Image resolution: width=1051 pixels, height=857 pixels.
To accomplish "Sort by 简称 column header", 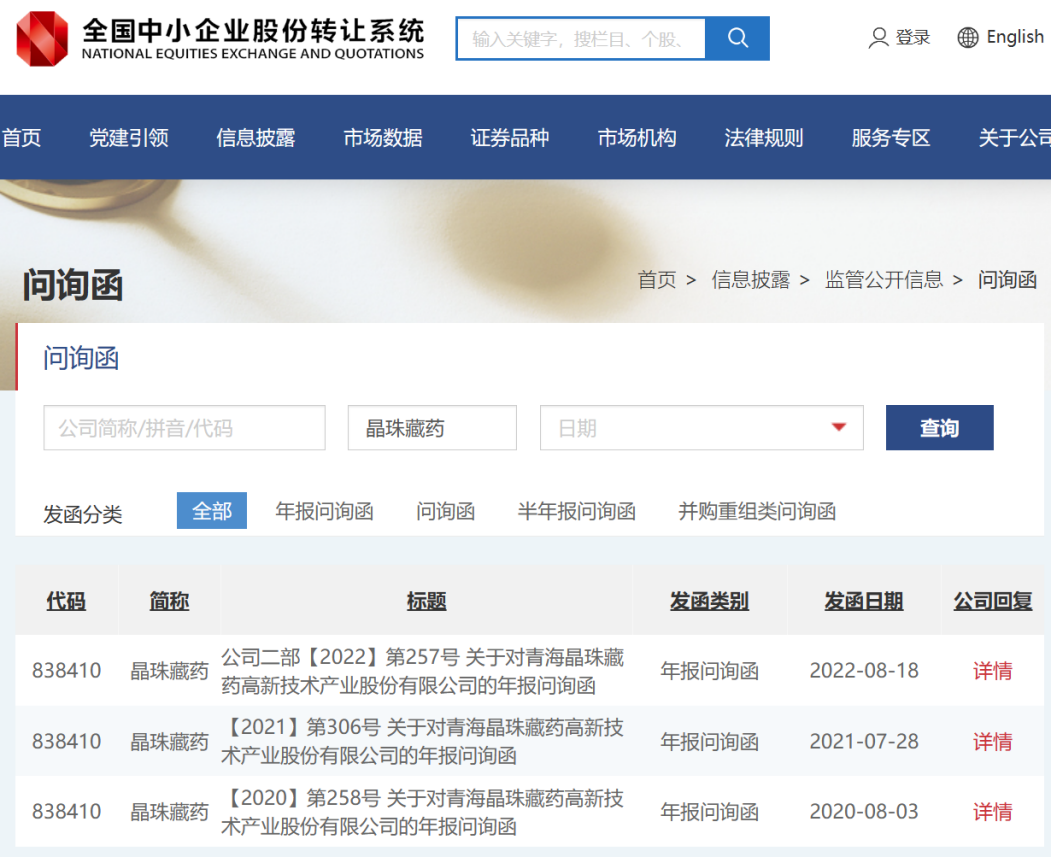I will [169, 601].
